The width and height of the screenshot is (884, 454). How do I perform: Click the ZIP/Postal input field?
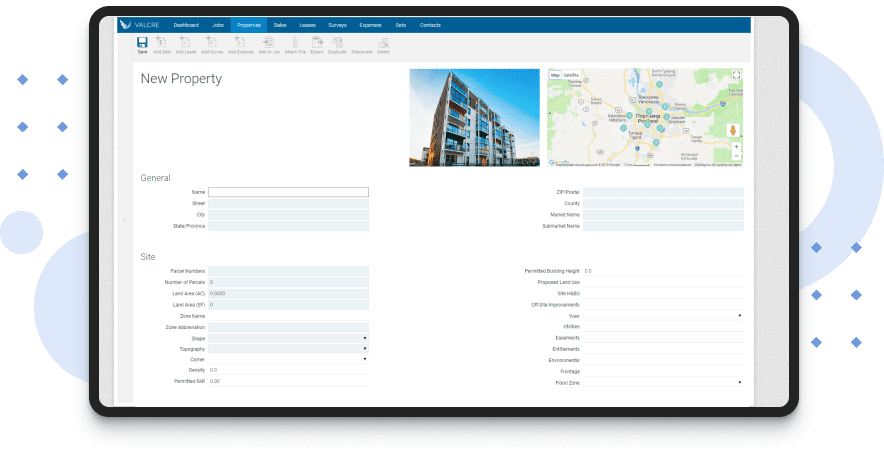tap(663, 192)
